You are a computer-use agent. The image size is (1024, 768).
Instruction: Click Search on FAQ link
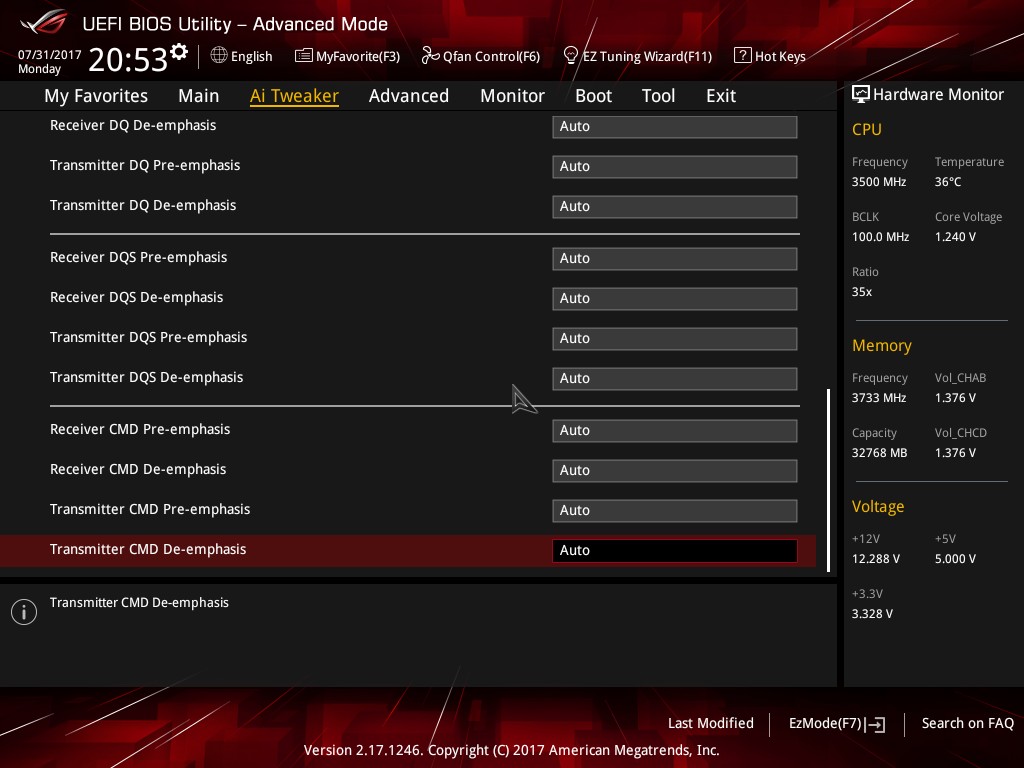pos(967,724)
